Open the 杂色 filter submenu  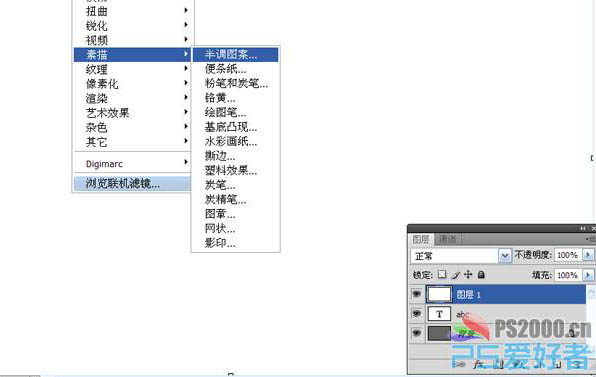pyautogui.click(x=132, y=127)
